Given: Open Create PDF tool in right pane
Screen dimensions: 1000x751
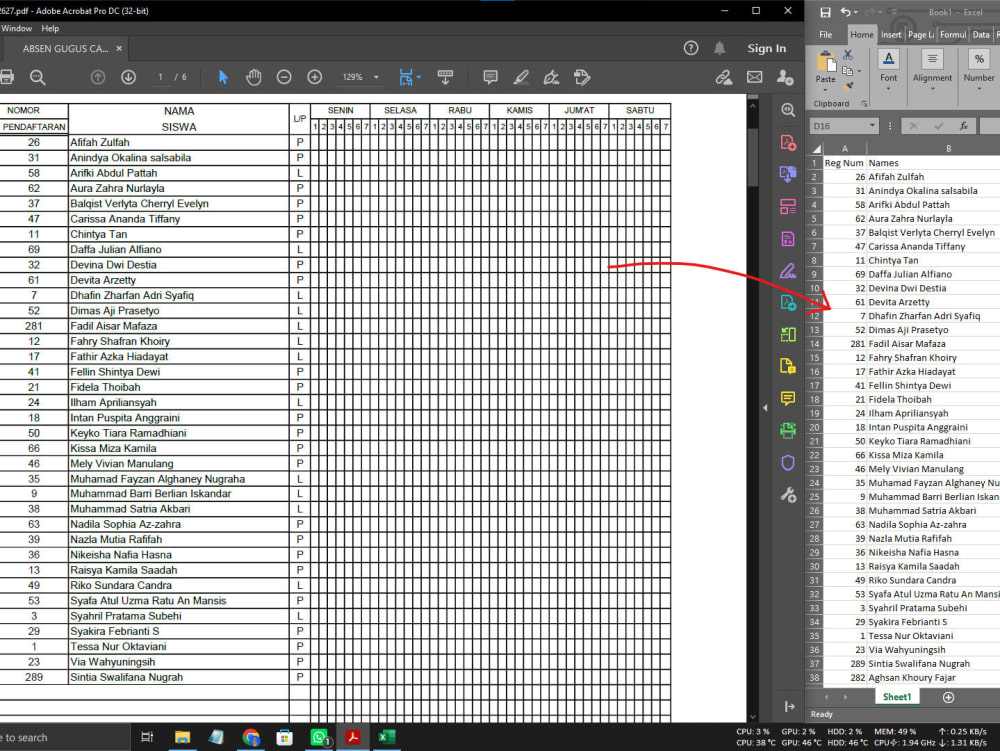Looking at the screenshot, I should pos(788,142).
